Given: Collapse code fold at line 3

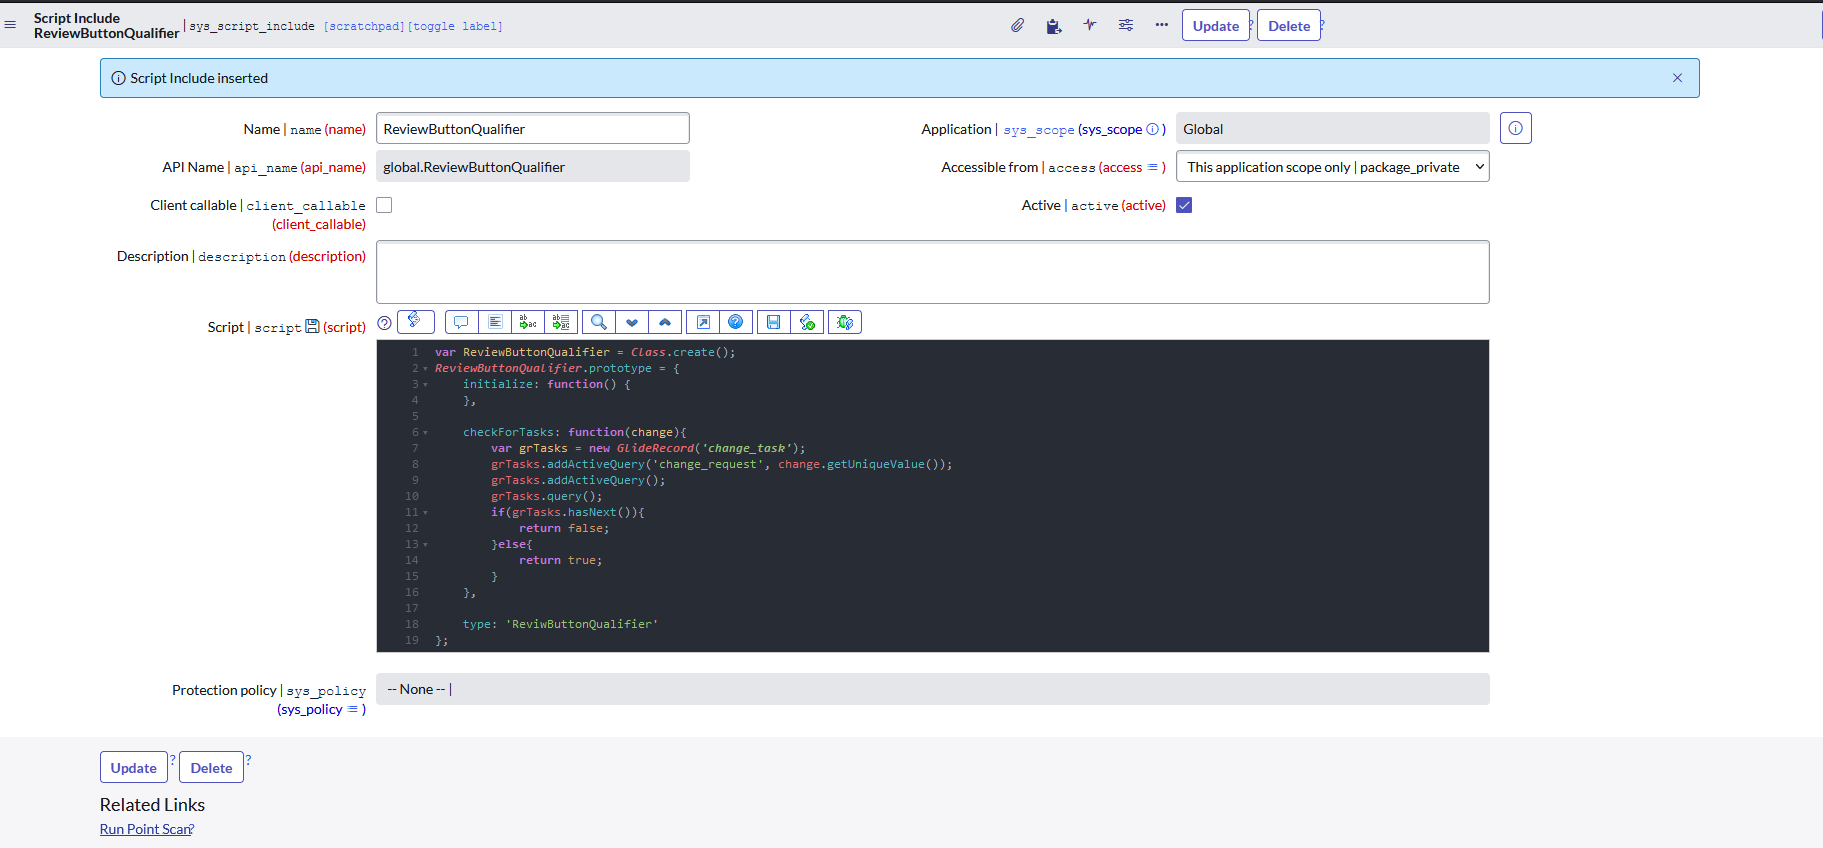Looking at the screenshot, I should coord(425,384).
